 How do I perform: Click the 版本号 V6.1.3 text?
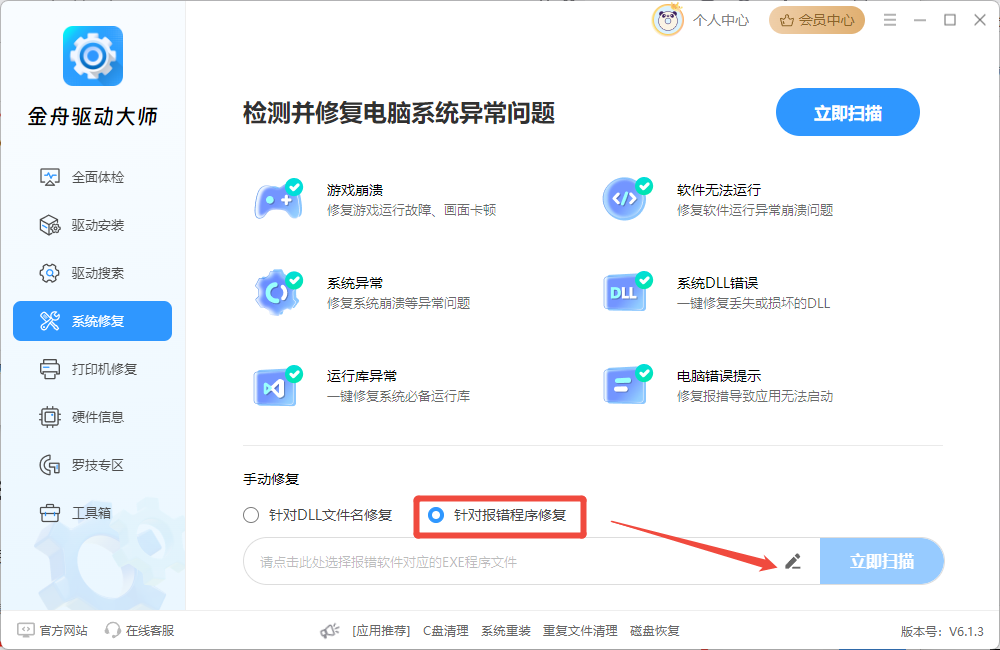point(942,632)
